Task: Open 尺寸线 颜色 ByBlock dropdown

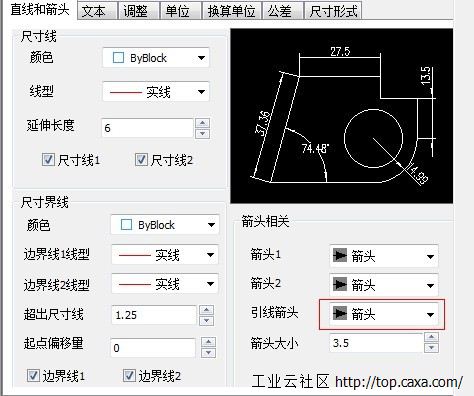Action: pos(156,58)
